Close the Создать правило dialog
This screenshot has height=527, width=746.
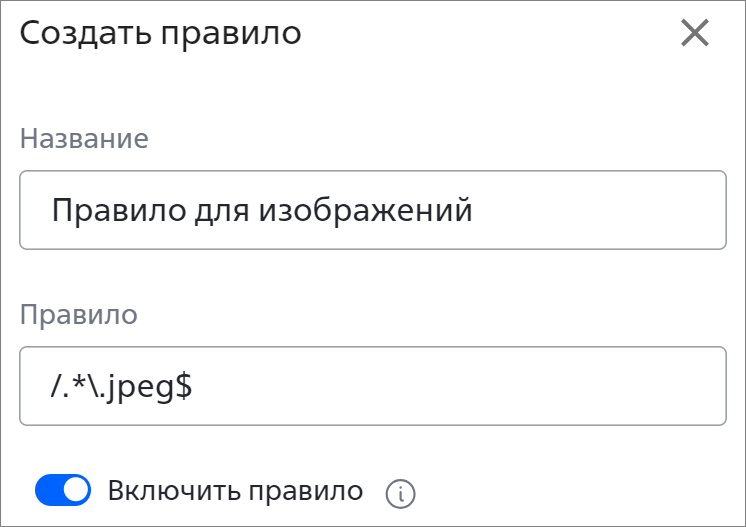tap(695, 33)
